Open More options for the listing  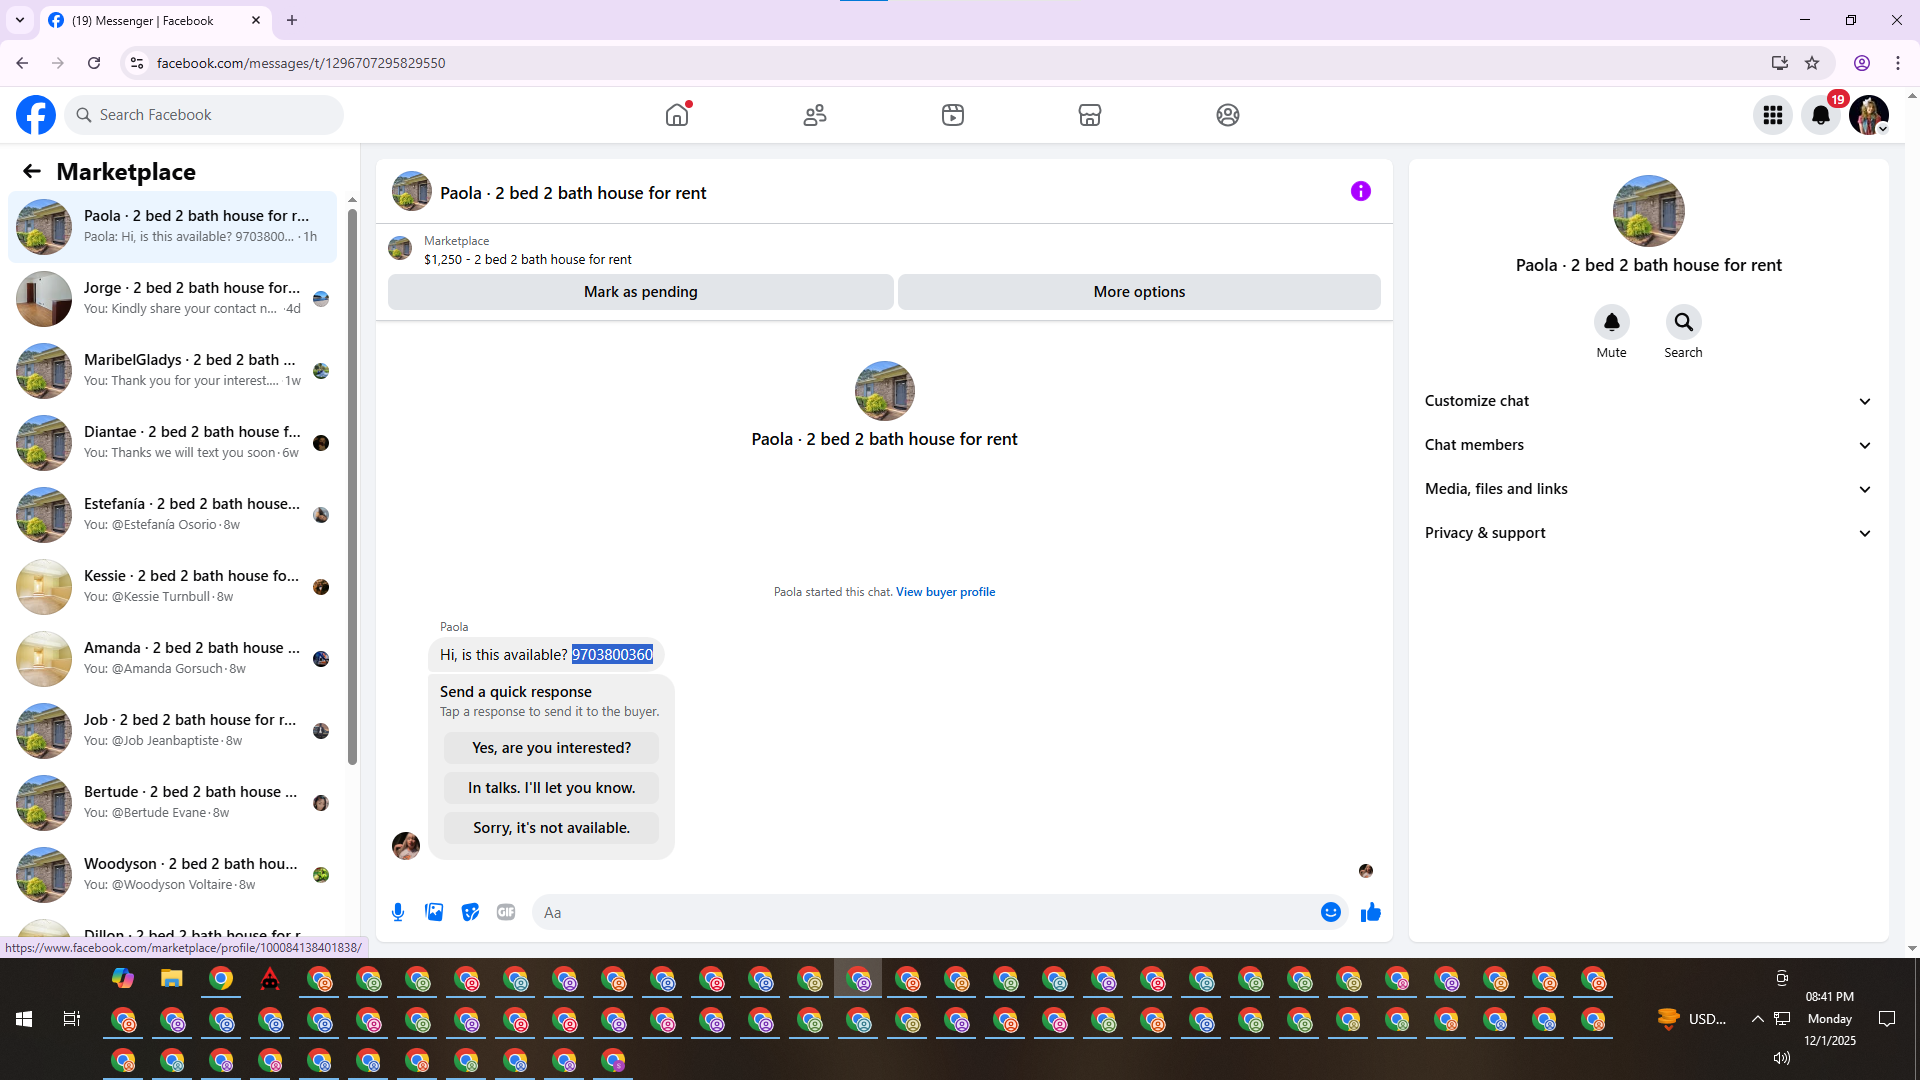1139,292
